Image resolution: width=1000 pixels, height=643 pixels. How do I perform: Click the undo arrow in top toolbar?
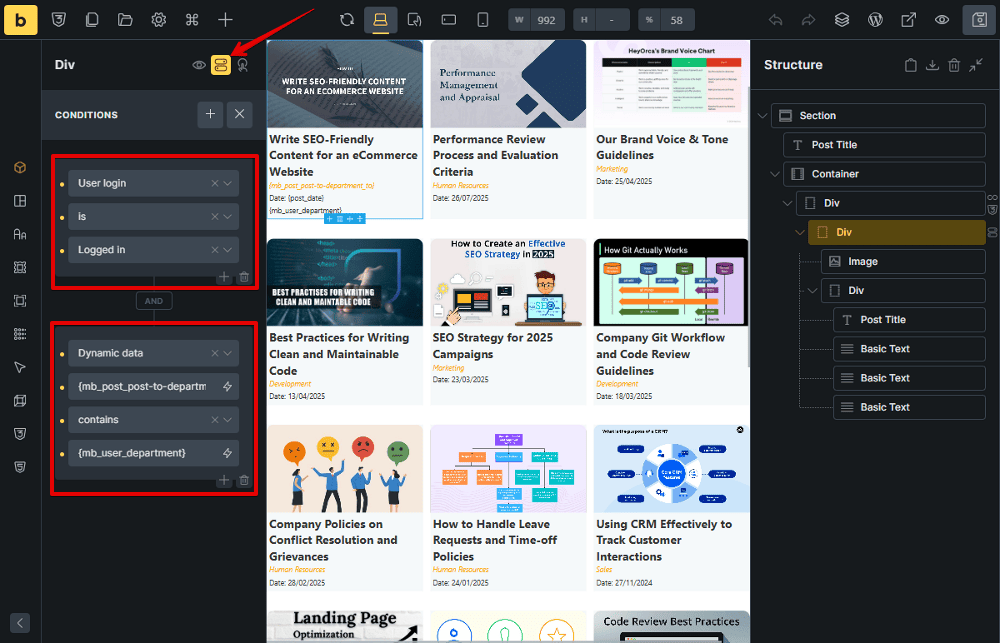coord(776,20)
